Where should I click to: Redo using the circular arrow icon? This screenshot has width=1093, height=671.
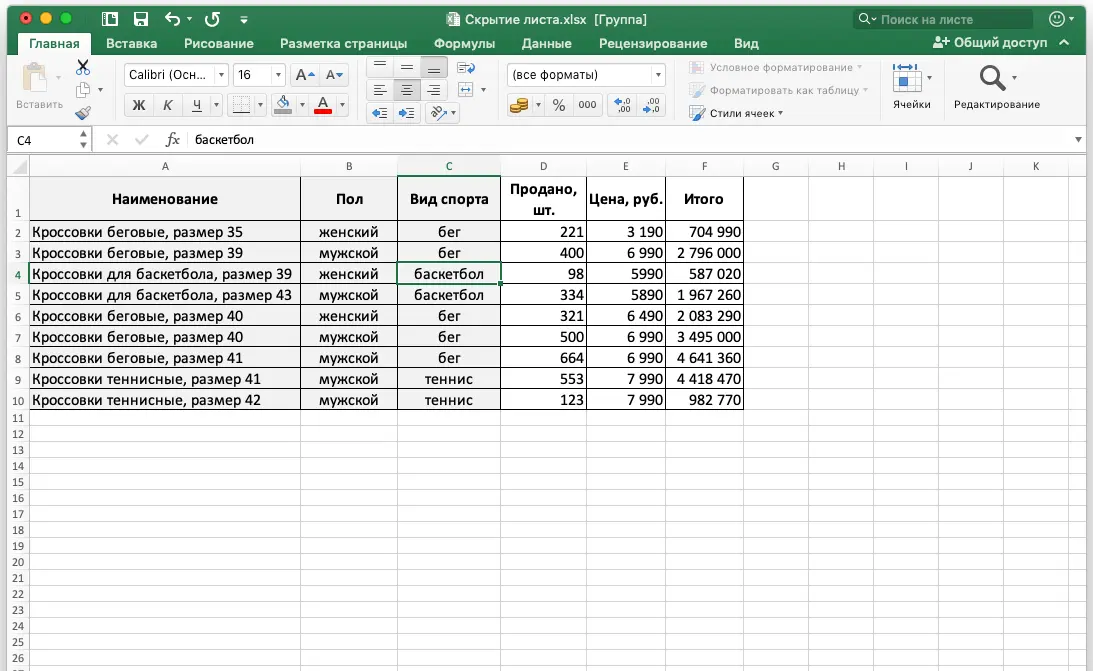coord(213,20)
